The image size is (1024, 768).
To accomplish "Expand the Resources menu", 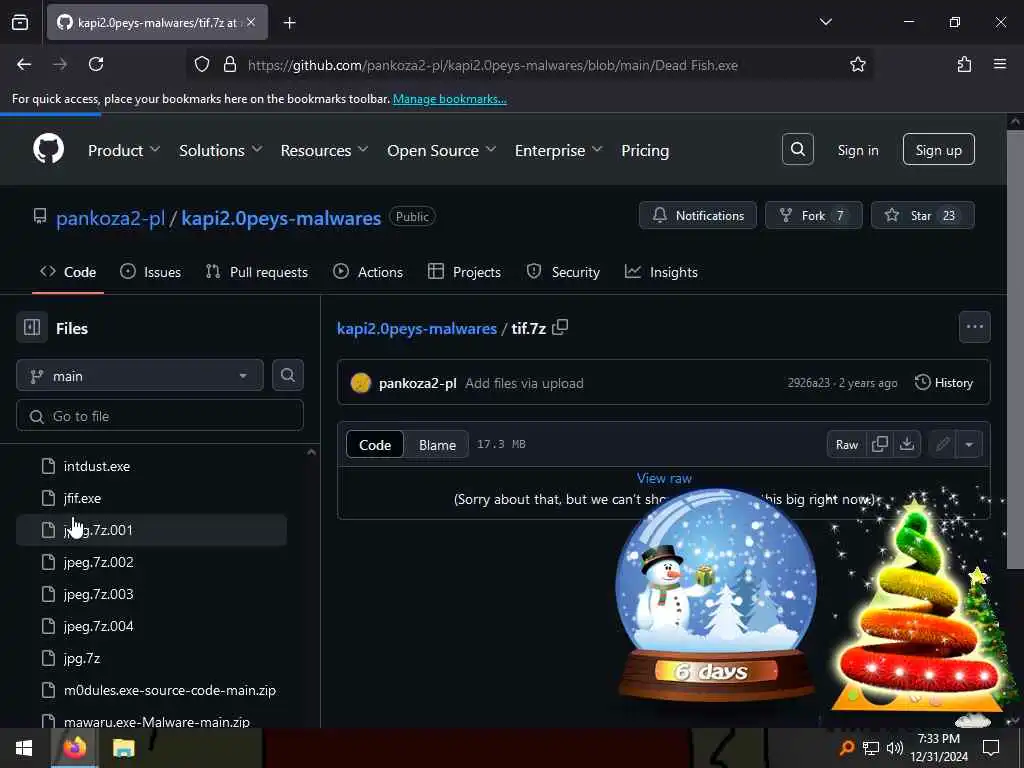I will click(325, 150).
